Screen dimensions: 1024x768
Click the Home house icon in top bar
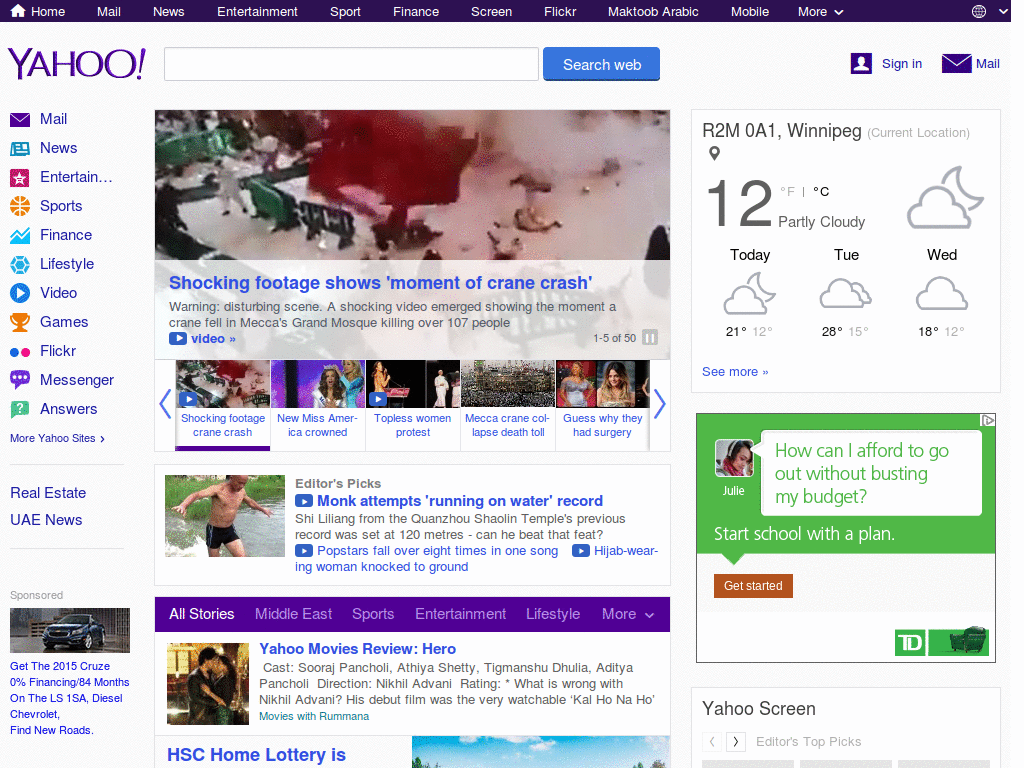point(18,10)
